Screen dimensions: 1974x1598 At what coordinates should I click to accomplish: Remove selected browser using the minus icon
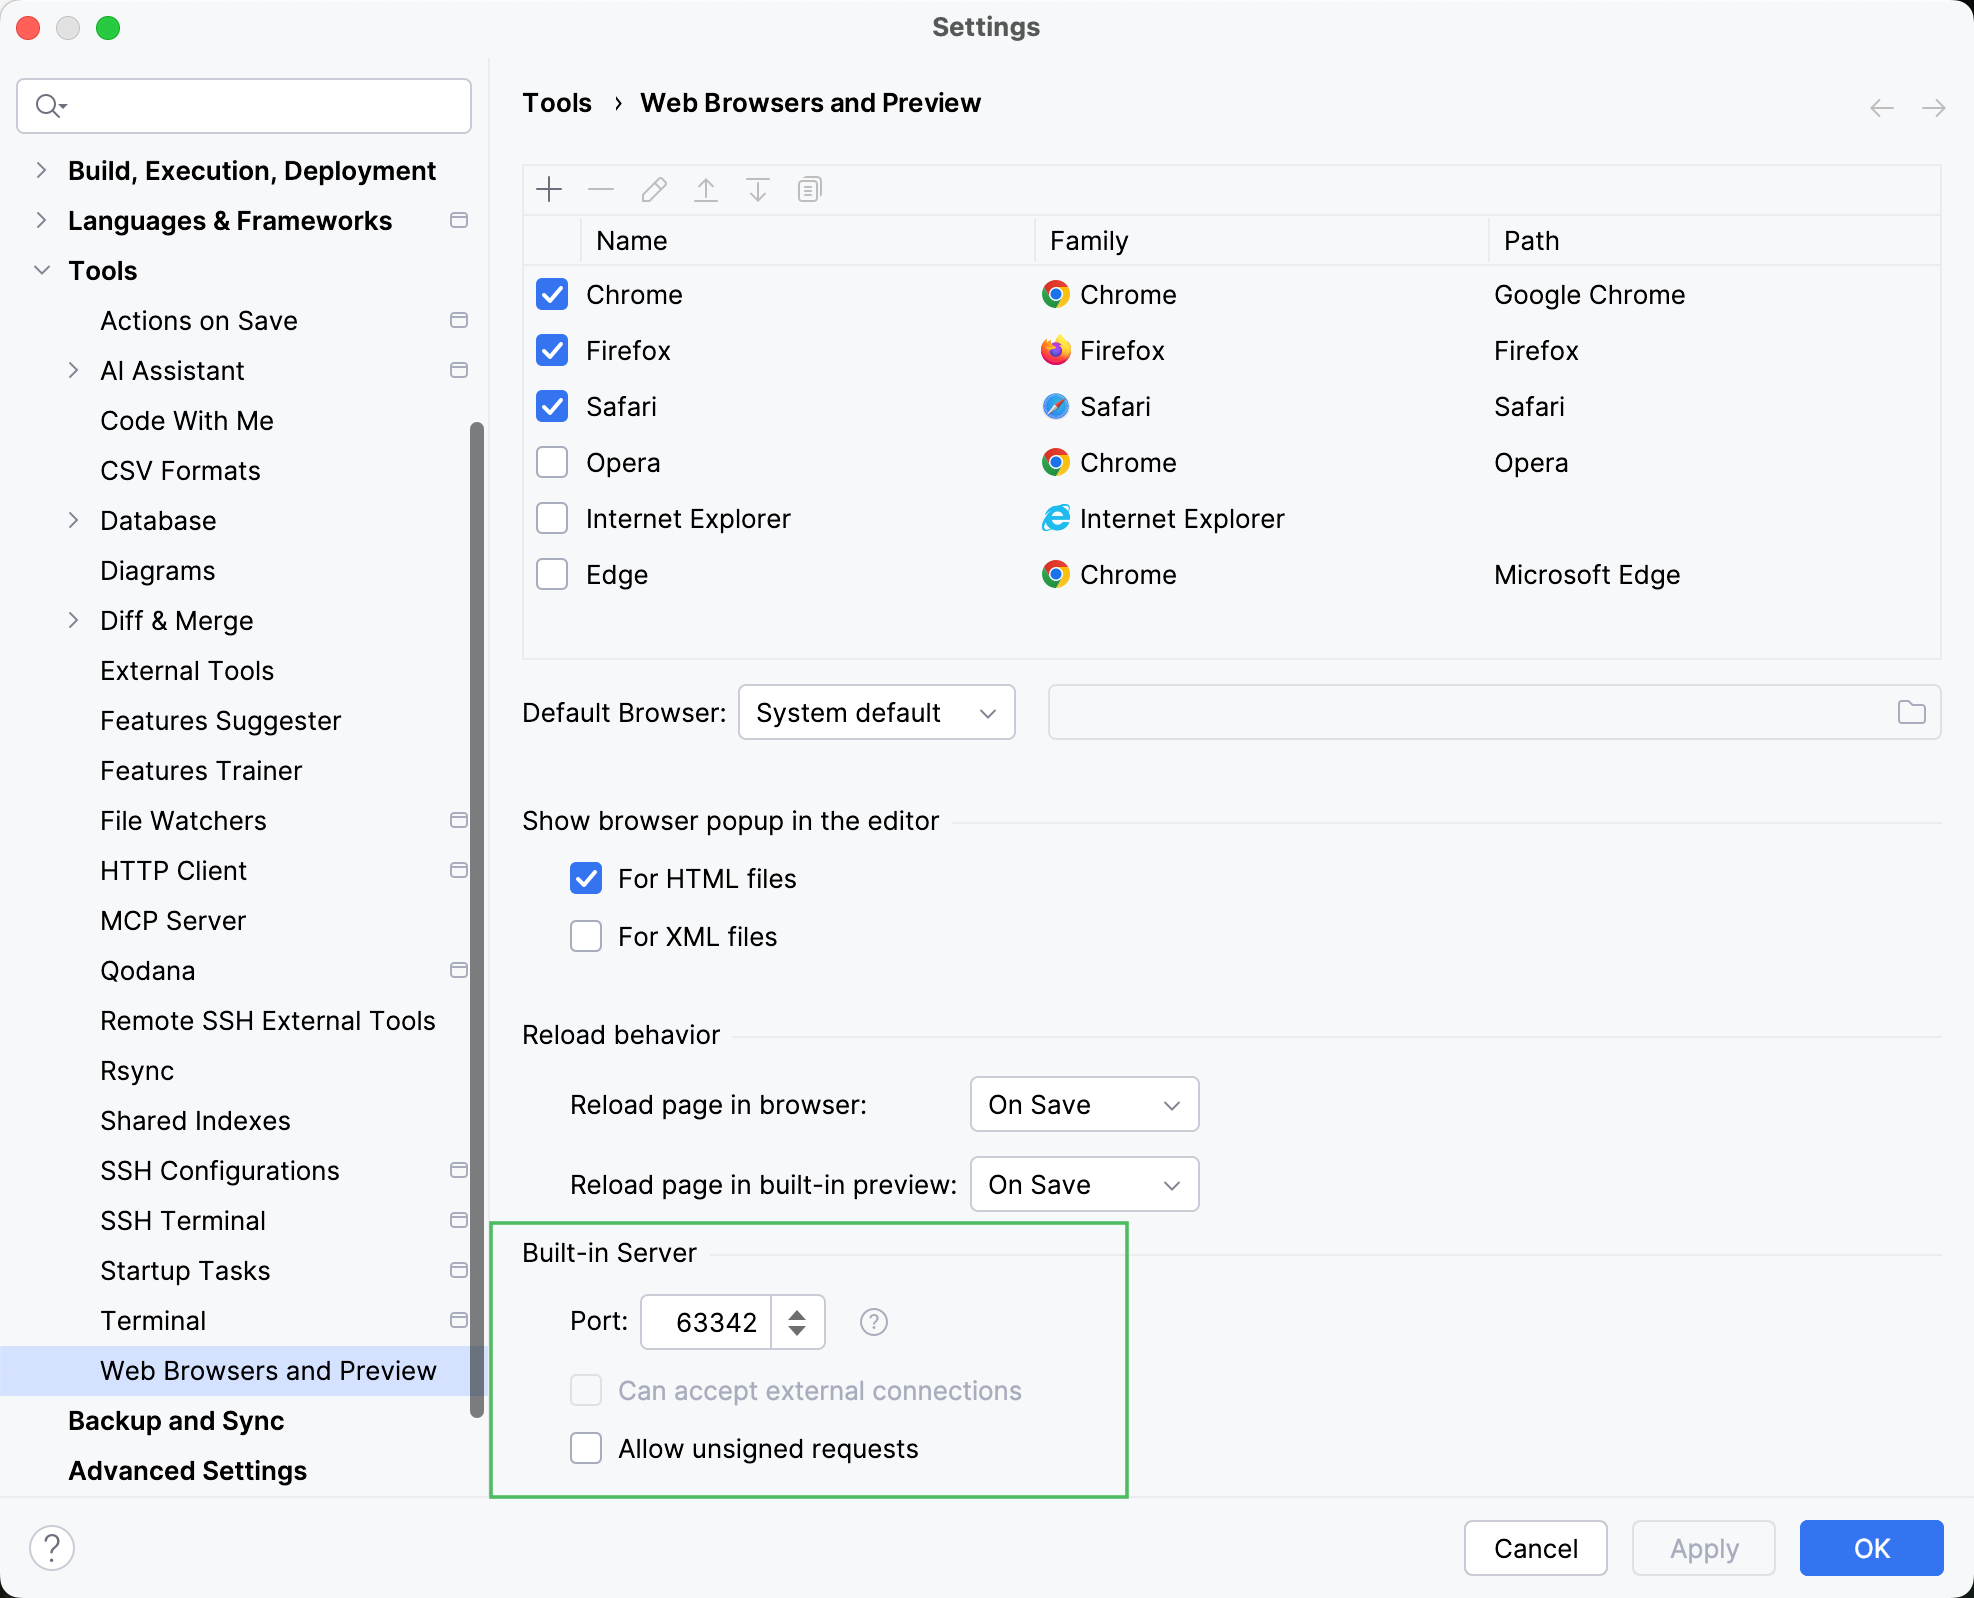601,189
